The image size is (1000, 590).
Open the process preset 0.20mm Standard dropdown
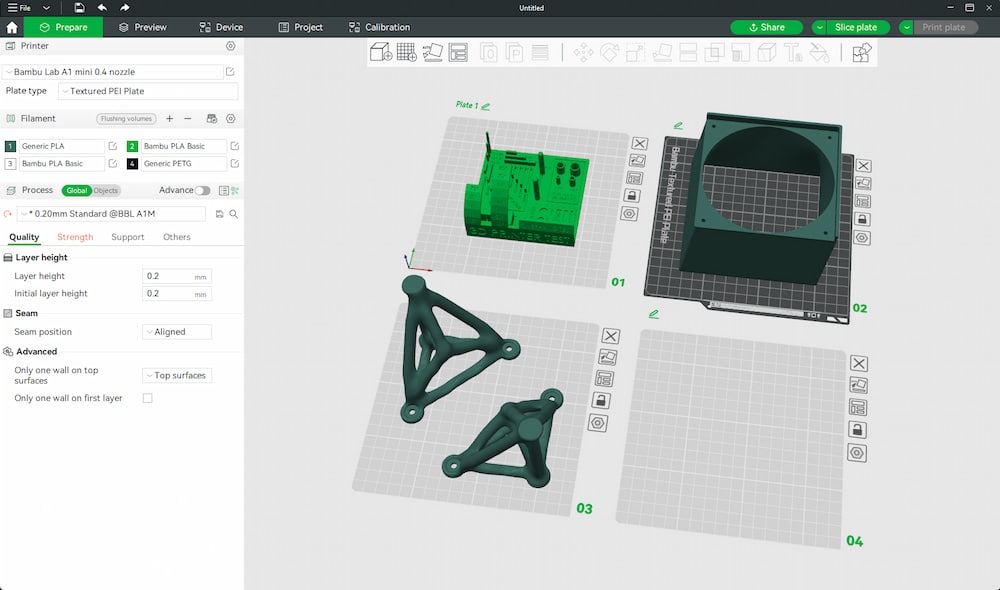tap(111, 214)
